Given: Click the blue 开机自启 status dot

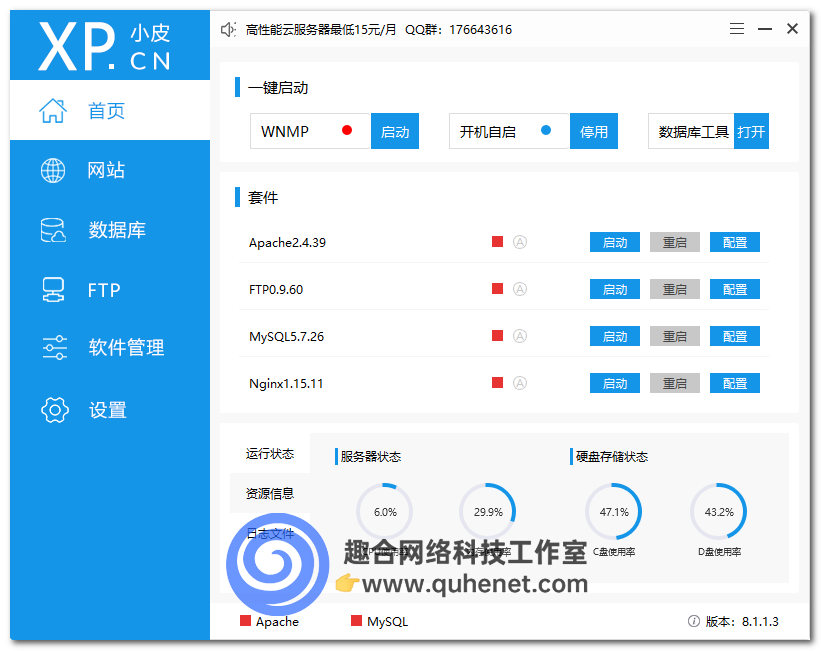Looking at the screenshot, I should (x=546, y=130).
